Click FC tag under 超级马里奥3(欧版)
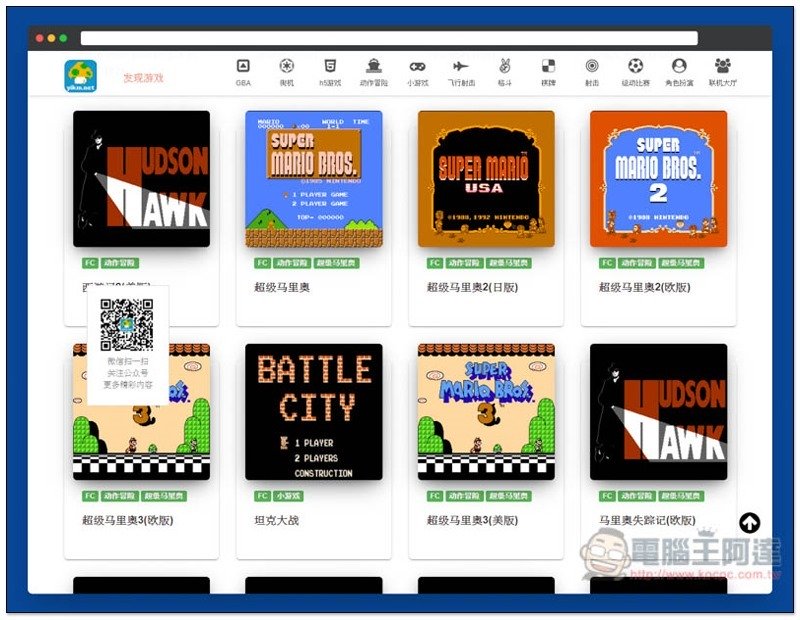The width and height of the screenshot is (800, 620). coord(90,496)
